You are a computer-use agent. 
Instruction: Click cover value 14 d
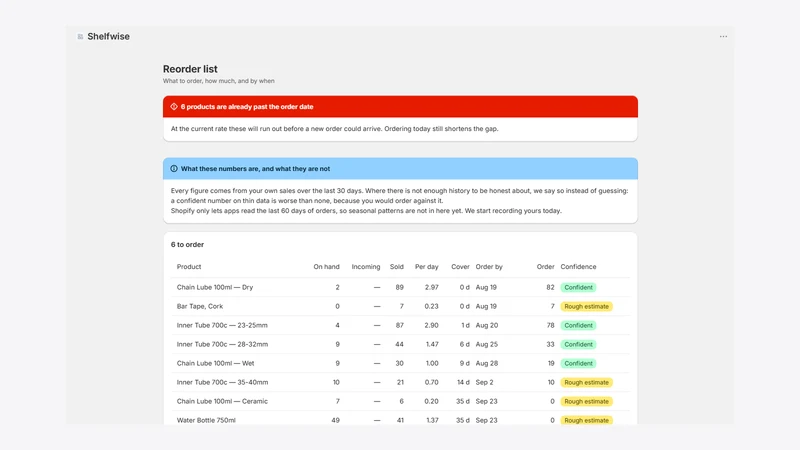(463, 382)
